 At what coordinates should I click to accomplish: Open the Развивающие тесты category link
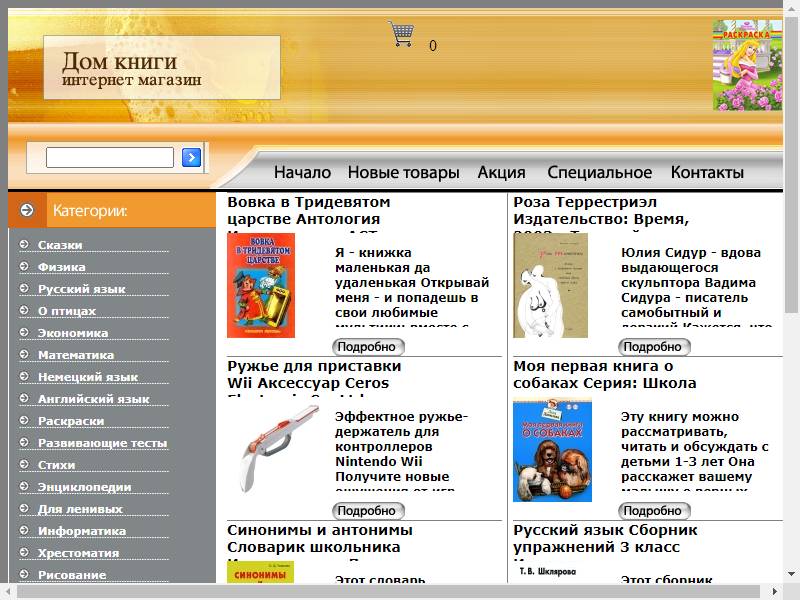(x=103, y=442)
